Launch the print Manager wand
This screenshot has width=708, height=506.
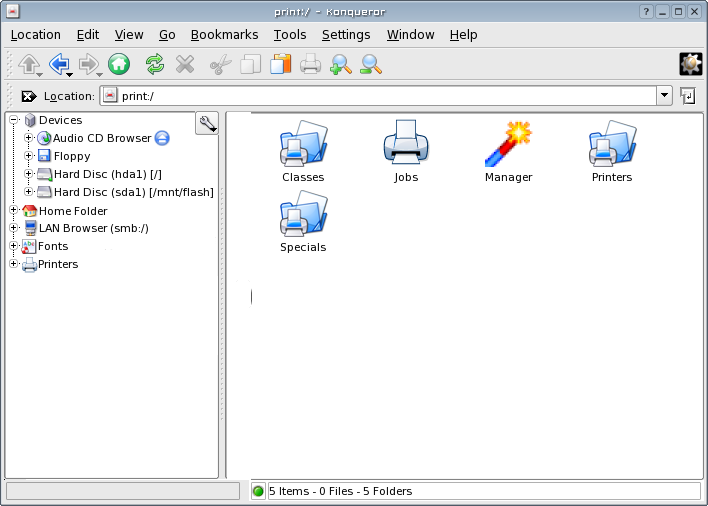coord(508,152)
